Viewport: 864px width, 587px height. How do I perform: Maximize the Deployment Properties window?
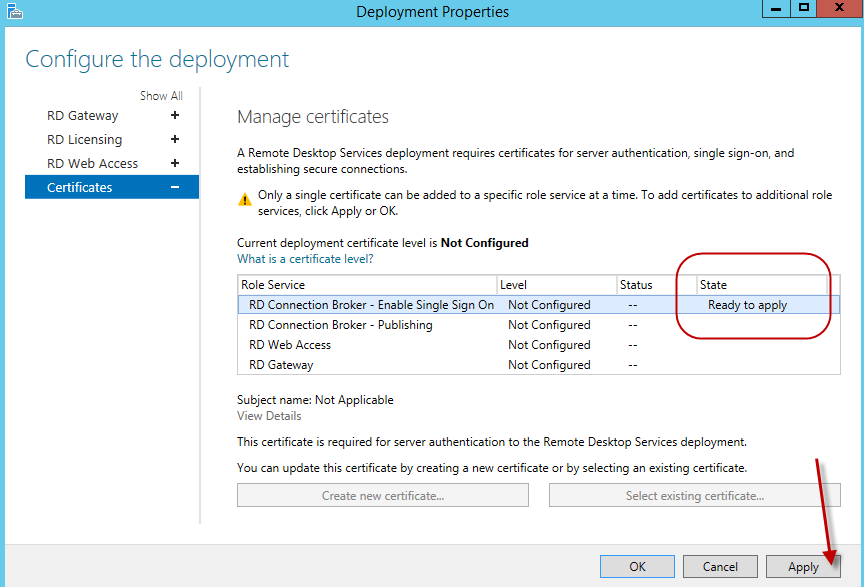[x=803, y=9]
